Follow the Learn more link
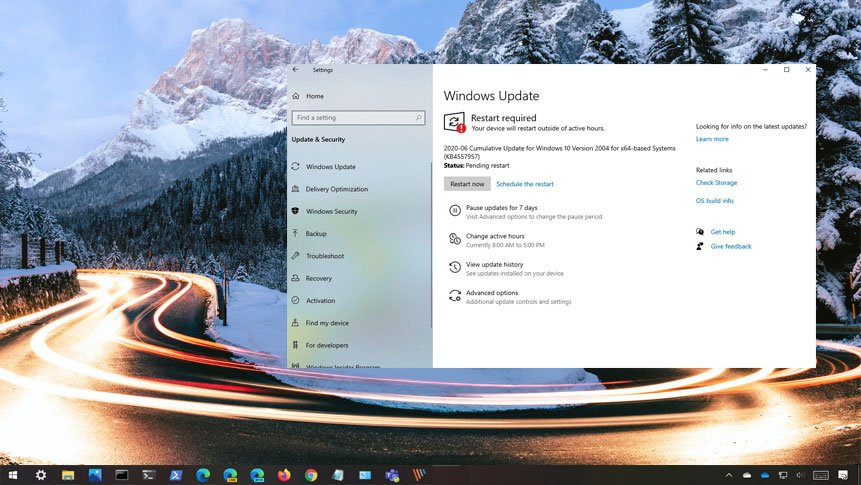The width and height of the screenshot is (861, 485). [712, 139]
